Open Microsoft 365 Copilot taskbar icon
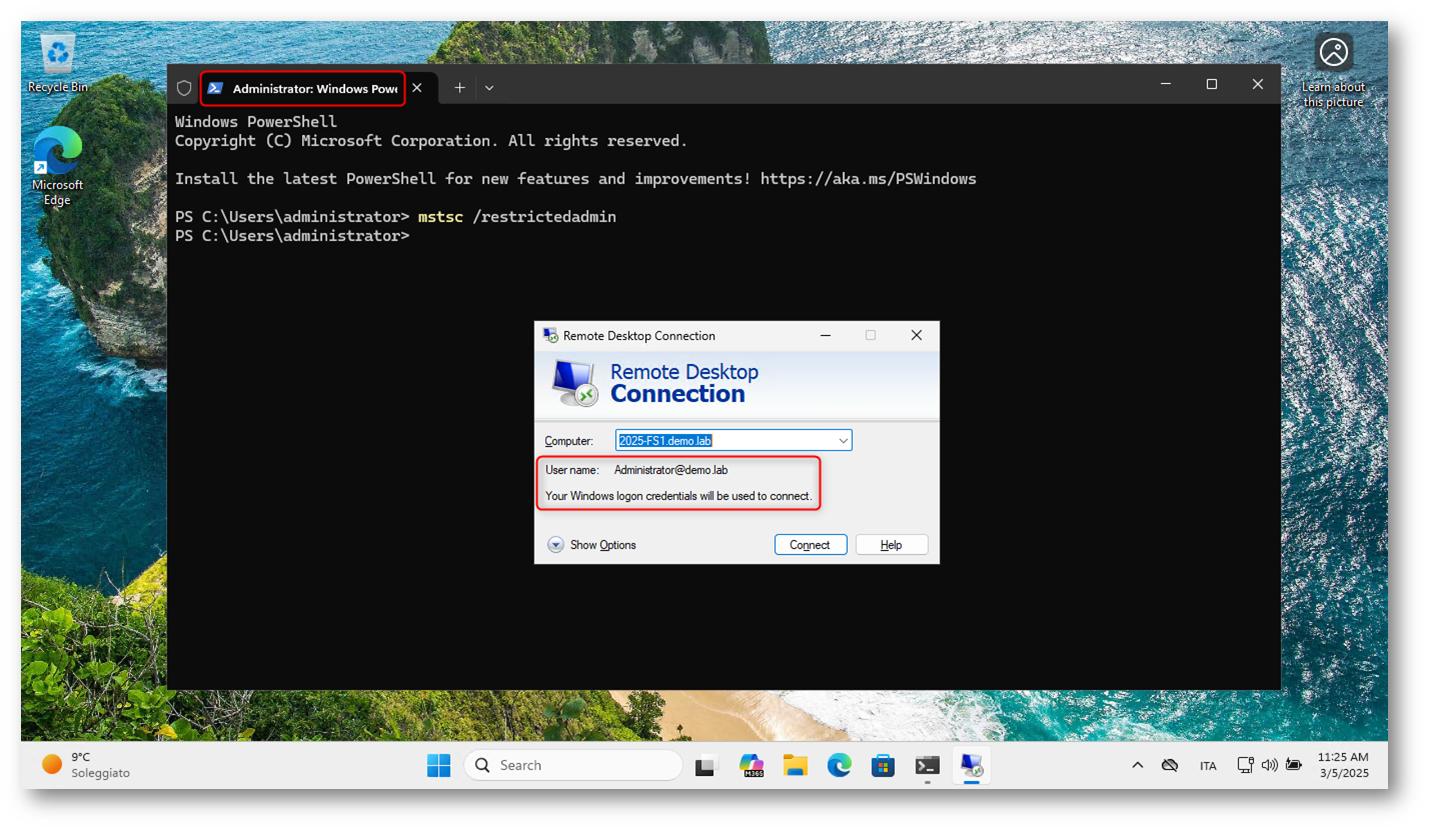Viewport: 1430px width, 831px height. click(751, 766)
